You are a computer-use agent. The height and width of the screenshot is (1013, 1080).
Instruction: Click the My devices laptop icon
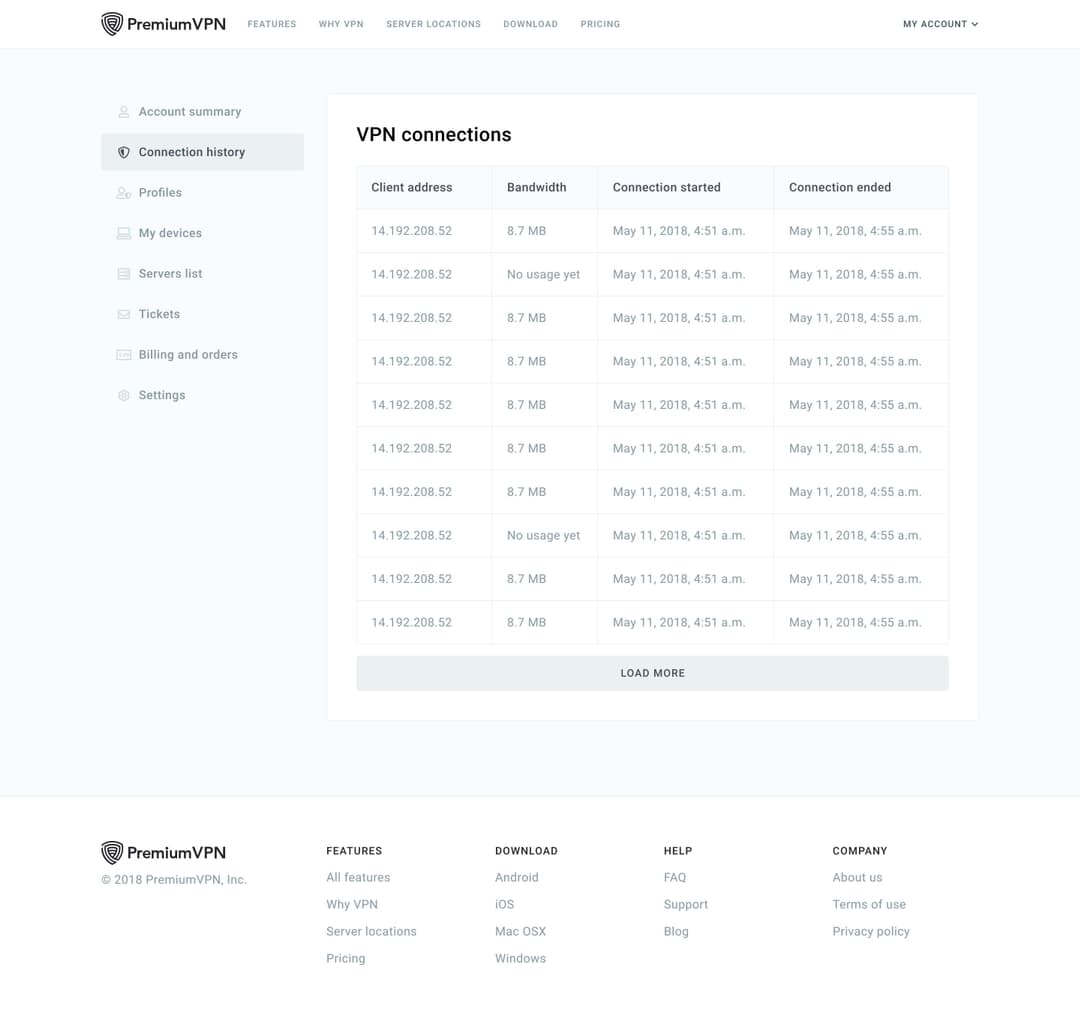(123, 232)
